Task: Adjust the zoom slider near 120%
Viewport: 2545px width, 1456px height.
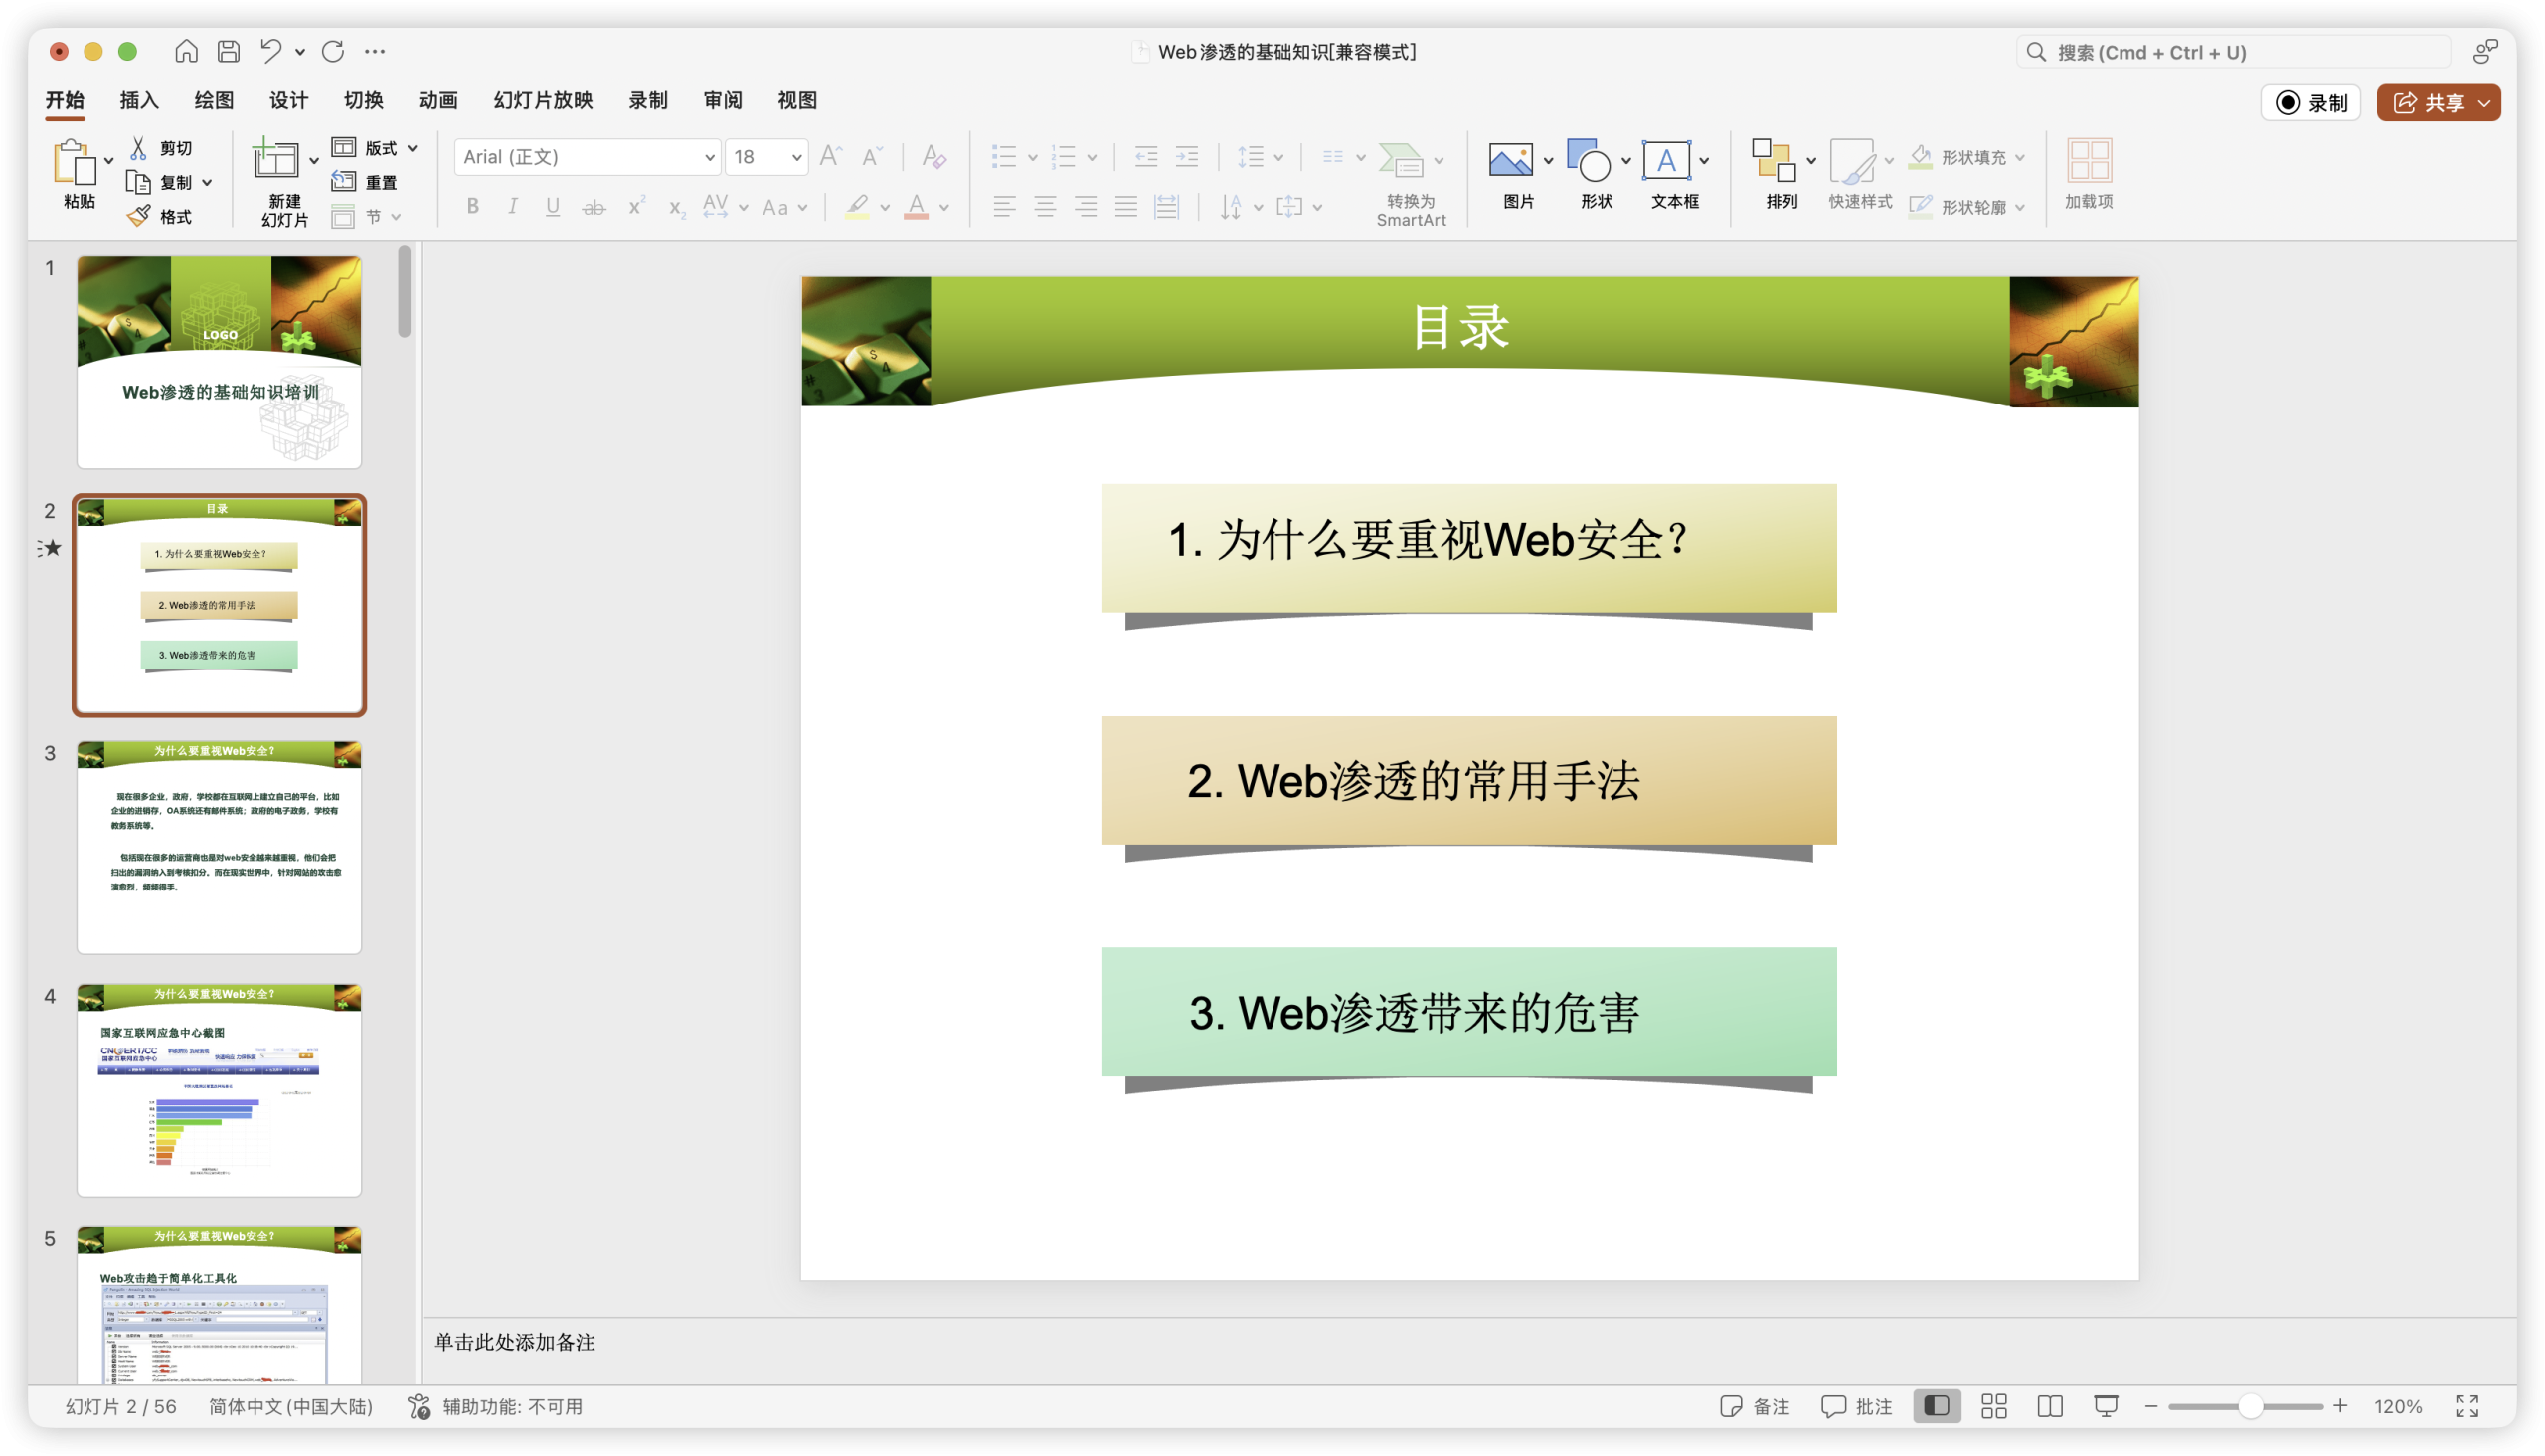Action: (x=2251, y=1405)
